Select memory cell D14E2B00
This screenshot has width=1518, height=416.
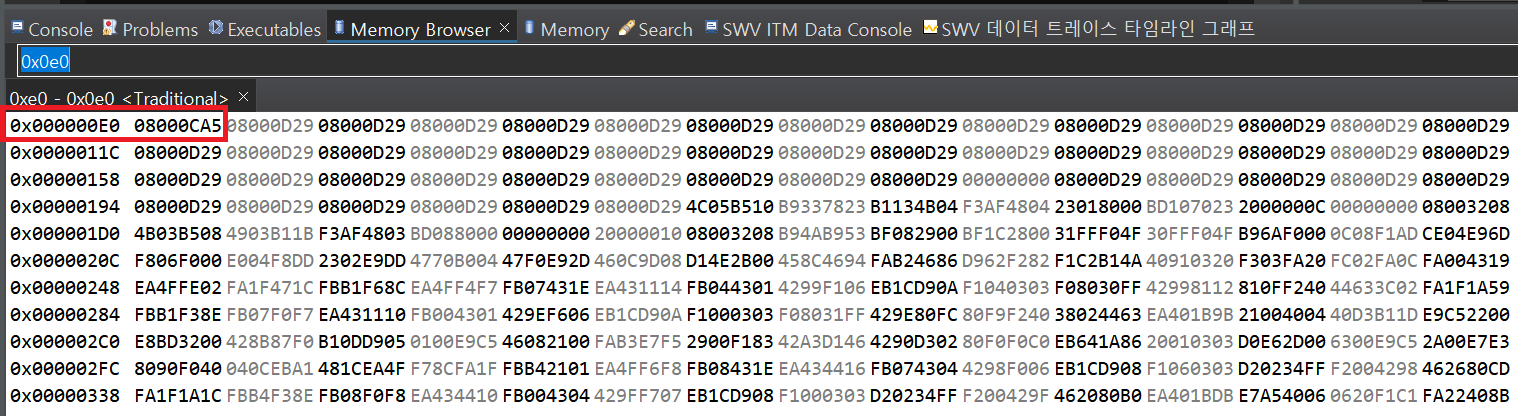[x=730, y=261]
